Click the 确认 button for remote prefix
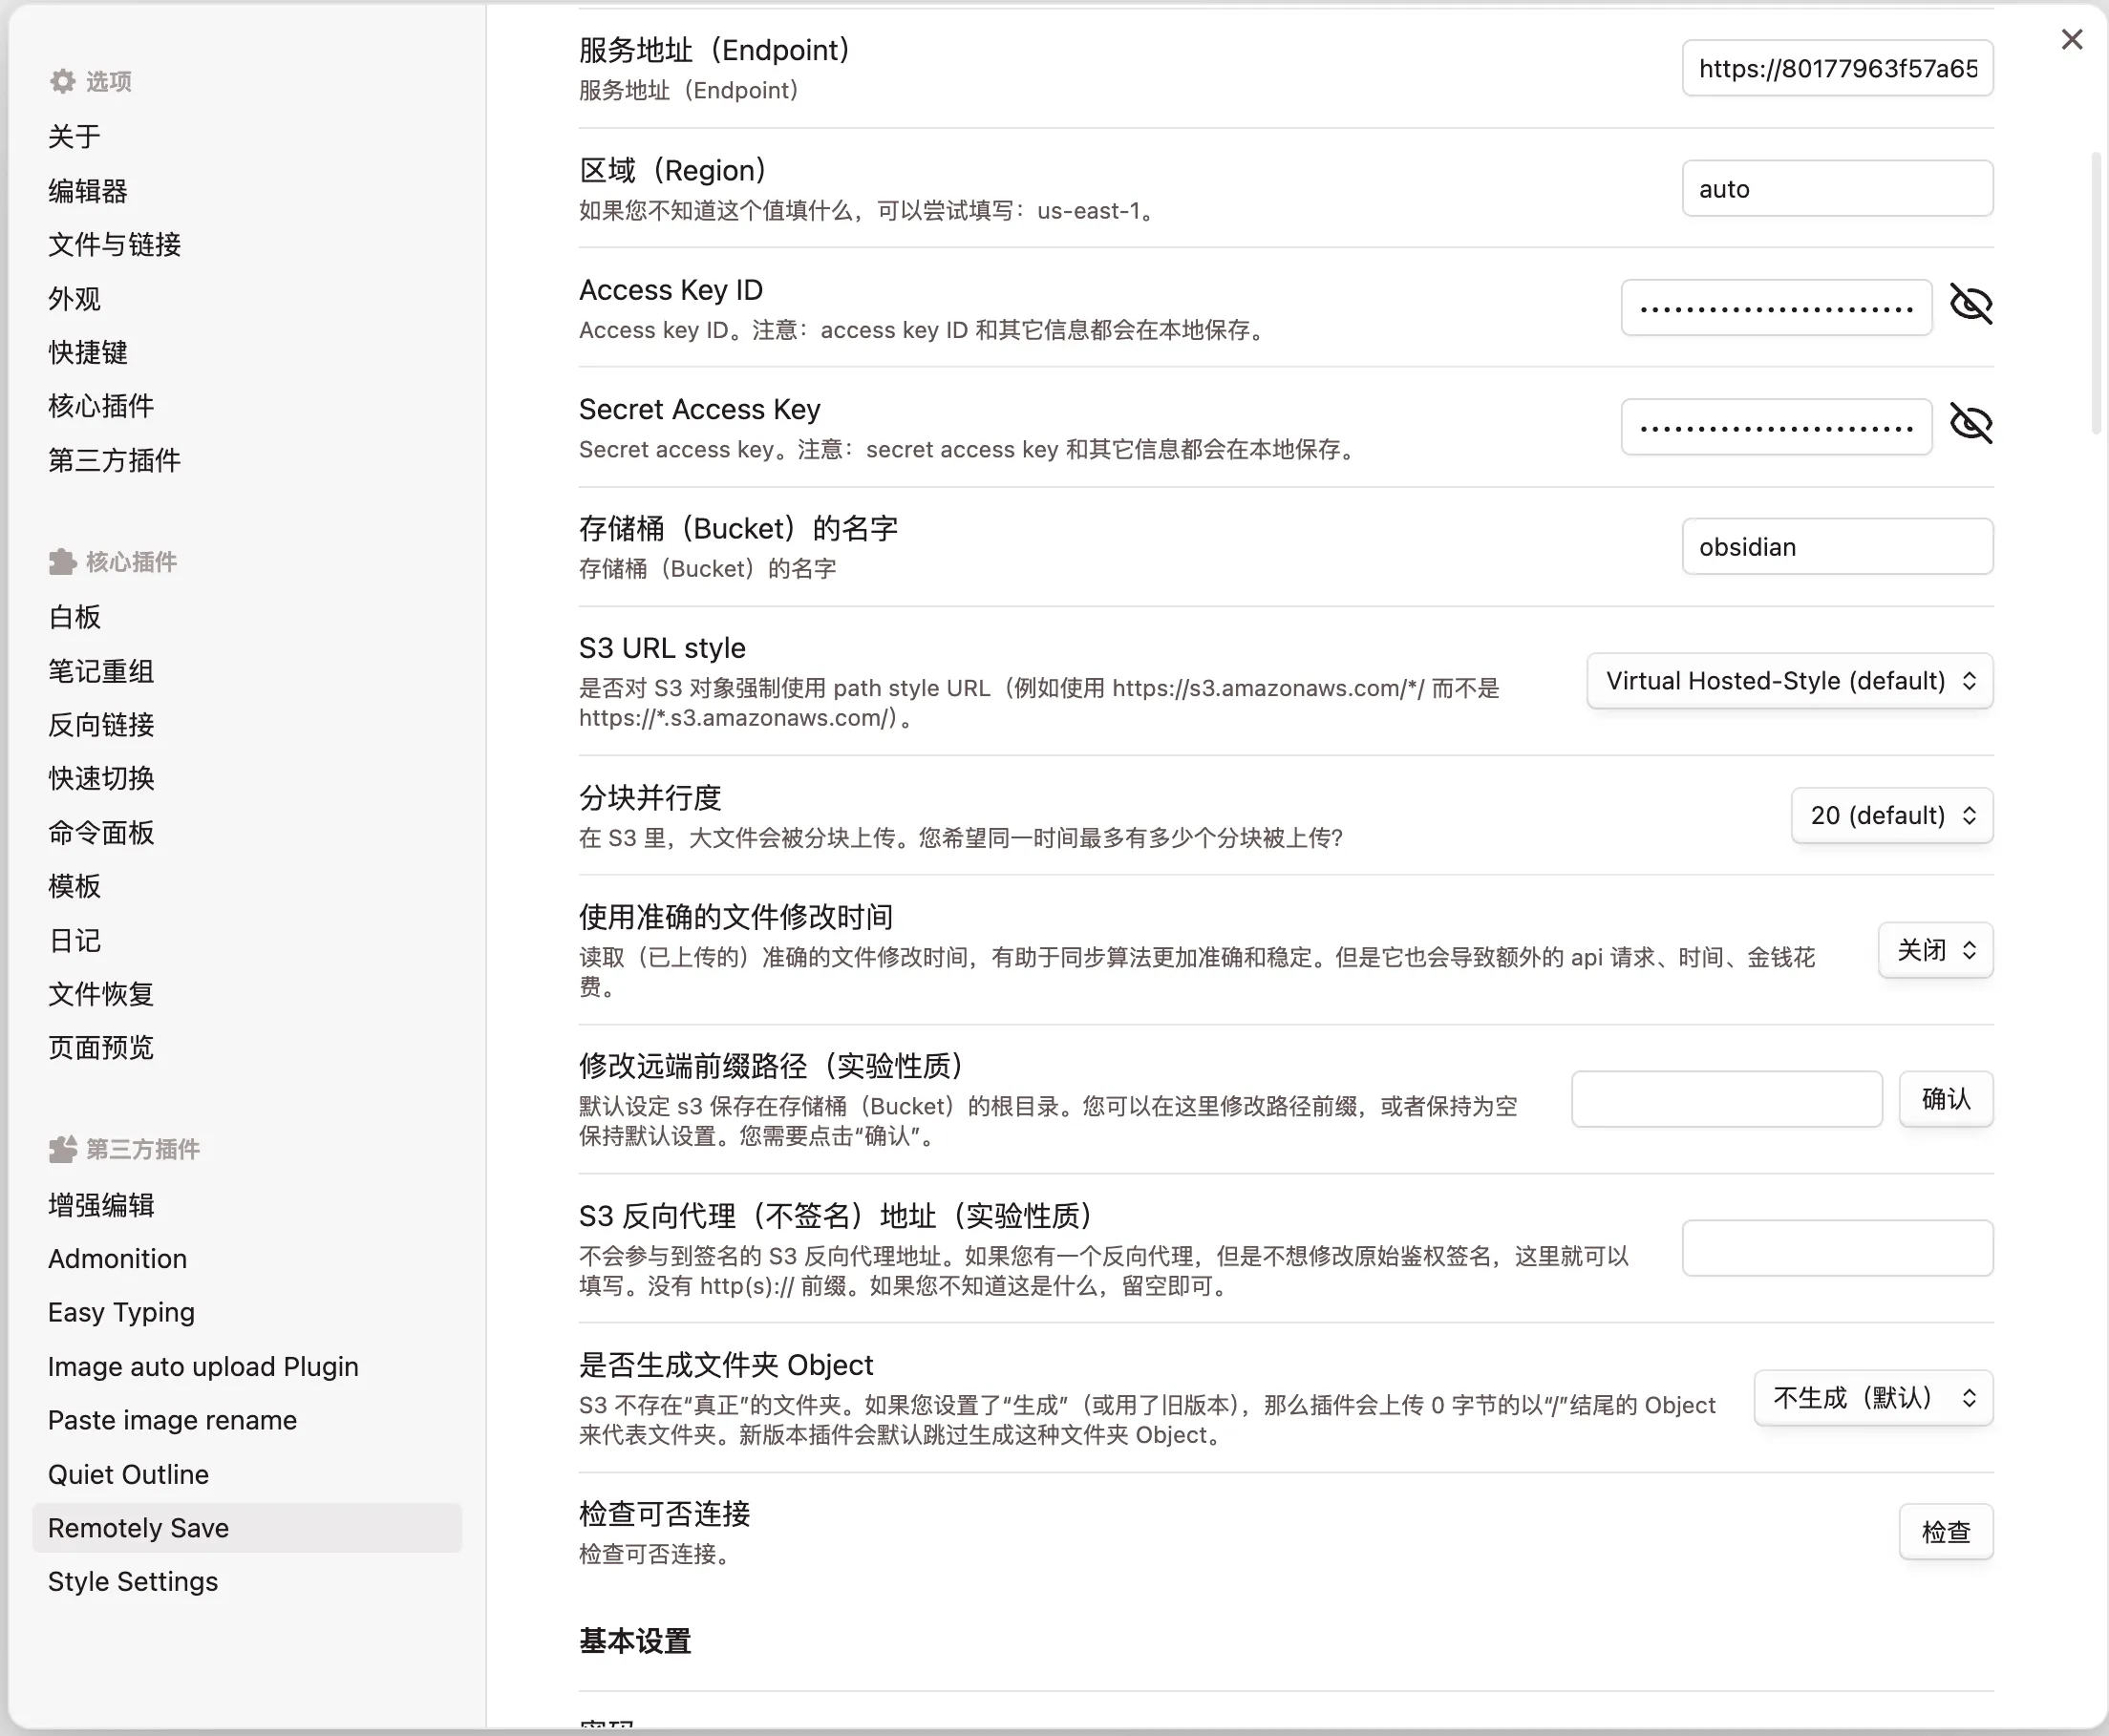 point(1946,1099)
